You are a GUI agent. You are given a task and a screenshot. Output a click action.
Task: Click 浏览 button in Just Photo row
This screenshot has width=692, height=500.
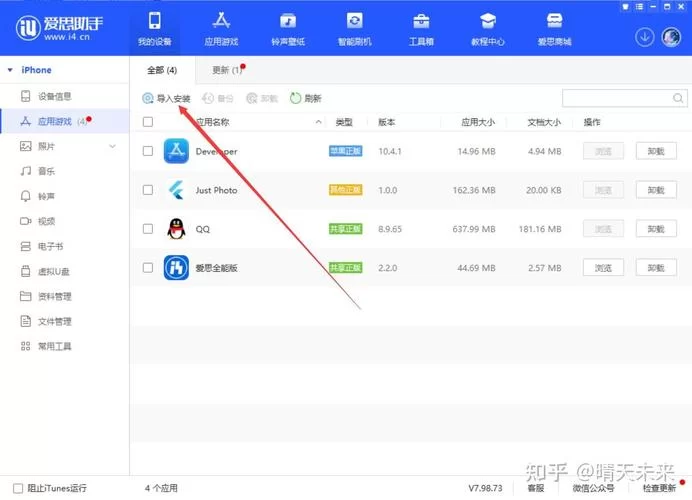(603, 190)
